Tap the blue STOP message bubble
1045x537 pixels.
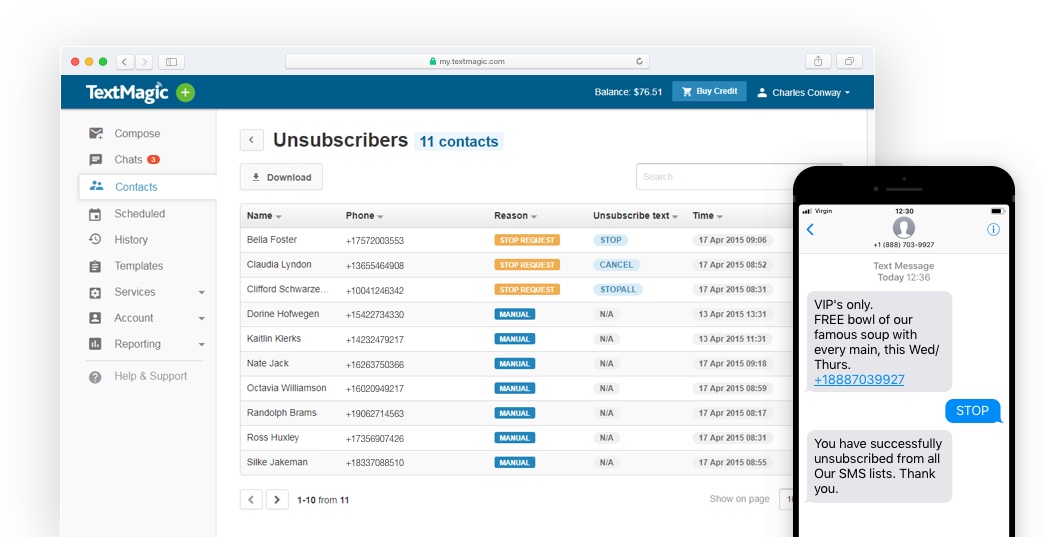(x=972, y=411)
